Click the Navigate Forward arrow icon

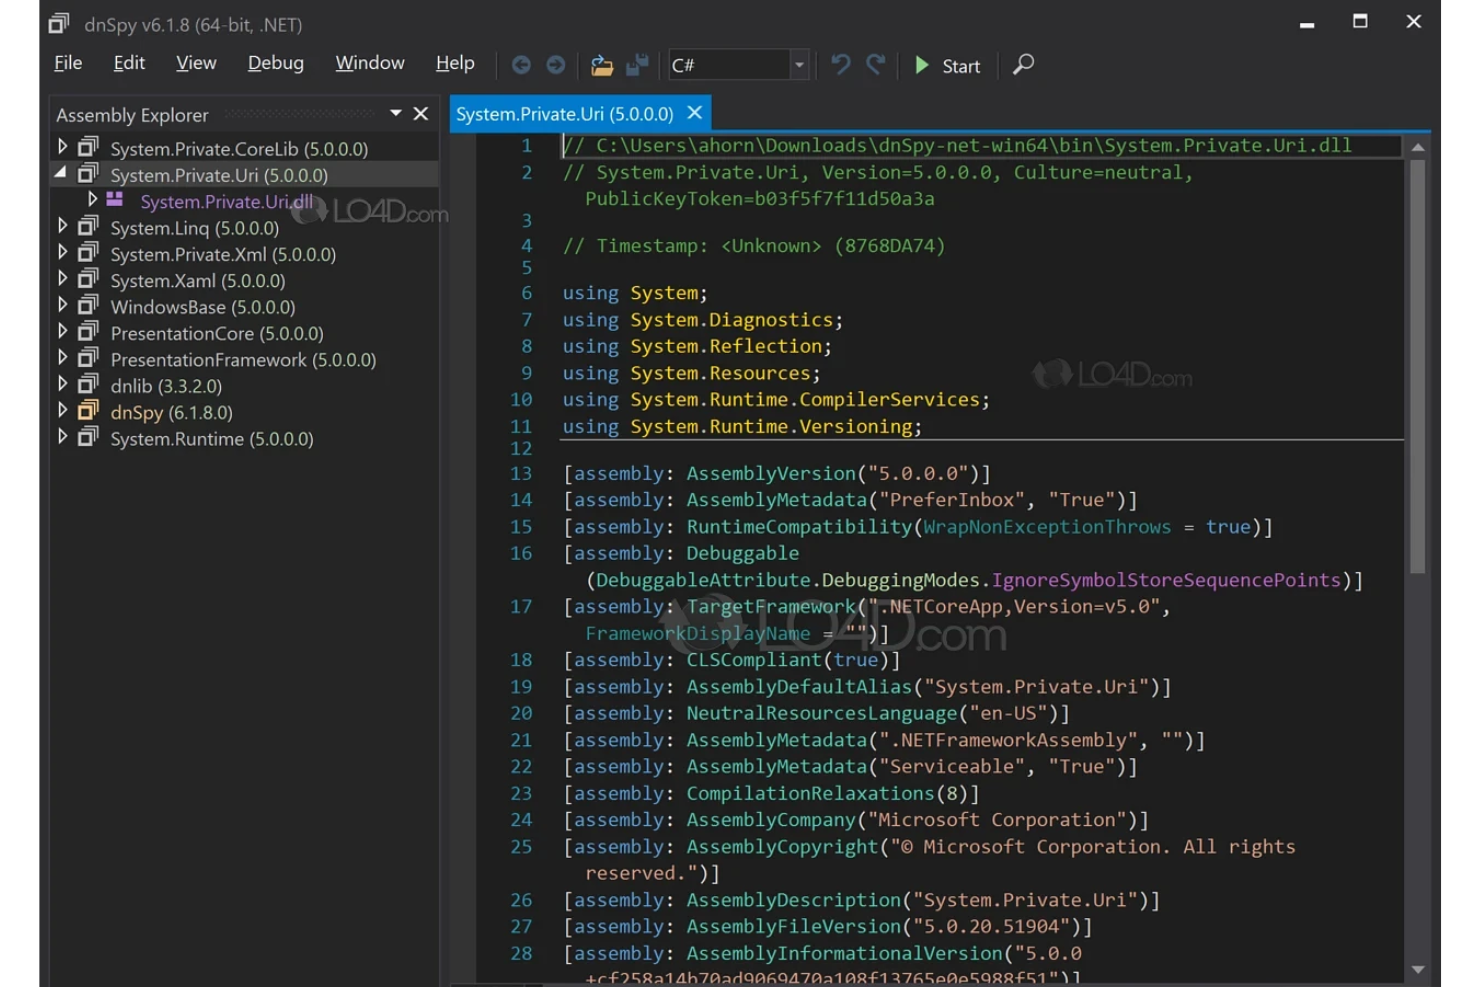click(x=556, y=65)
